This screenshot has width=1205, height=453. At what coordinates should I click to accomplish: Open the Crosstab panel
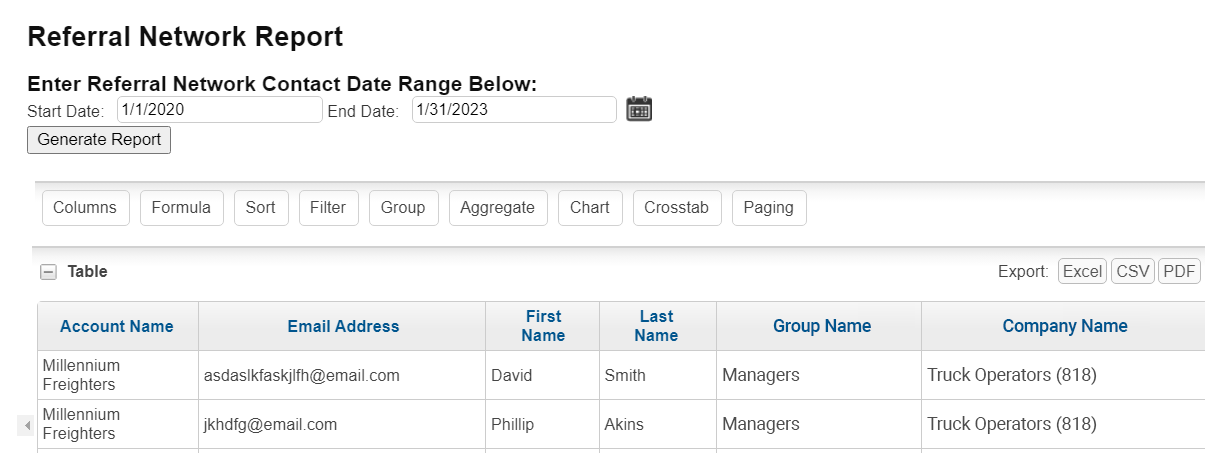coord(677,208)
